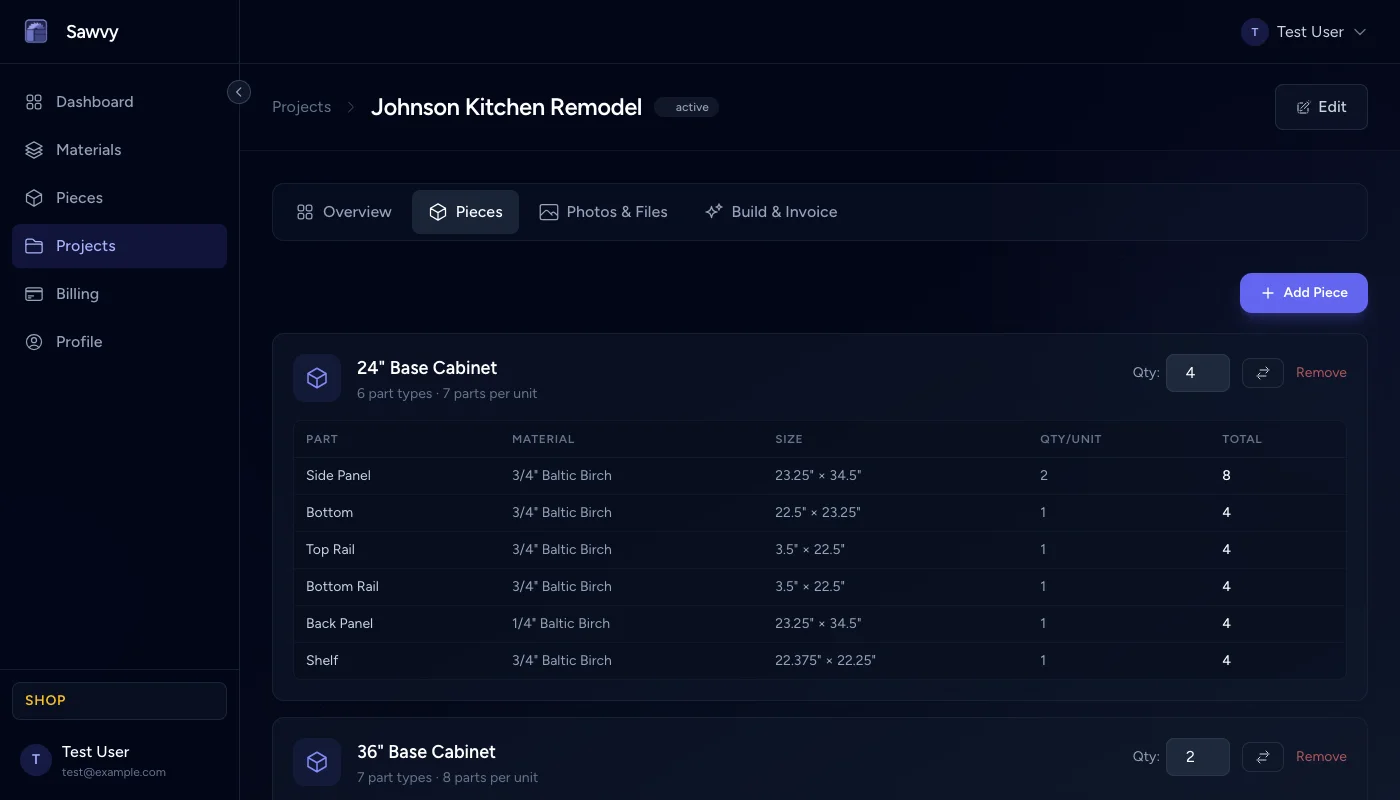Go back via Projects breadcrumb link
Viewport: 1400px width, 800px height.
(301, 107)
